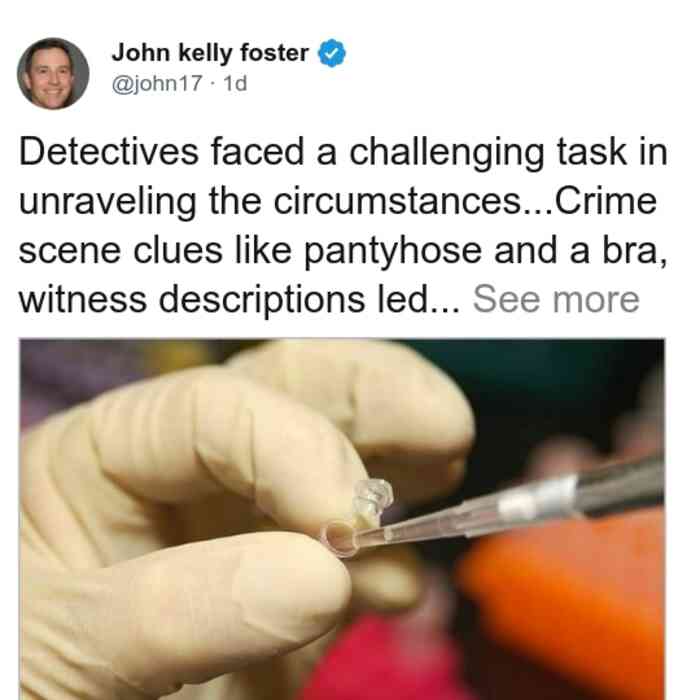Open the attached lab photo
700x700 pixels.
[342, 519]
